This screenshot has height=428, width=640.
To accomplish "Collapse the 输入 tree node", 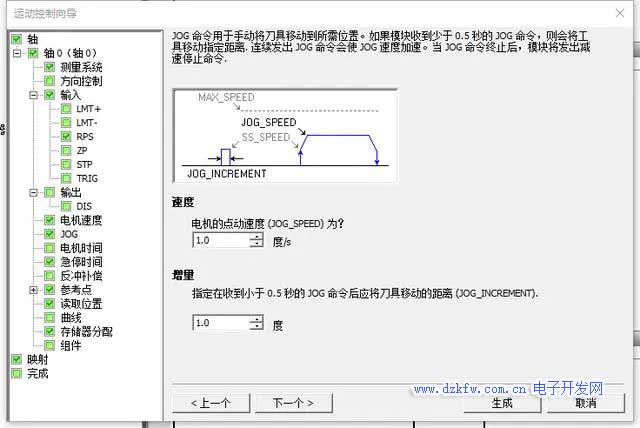I will (34, 95).
